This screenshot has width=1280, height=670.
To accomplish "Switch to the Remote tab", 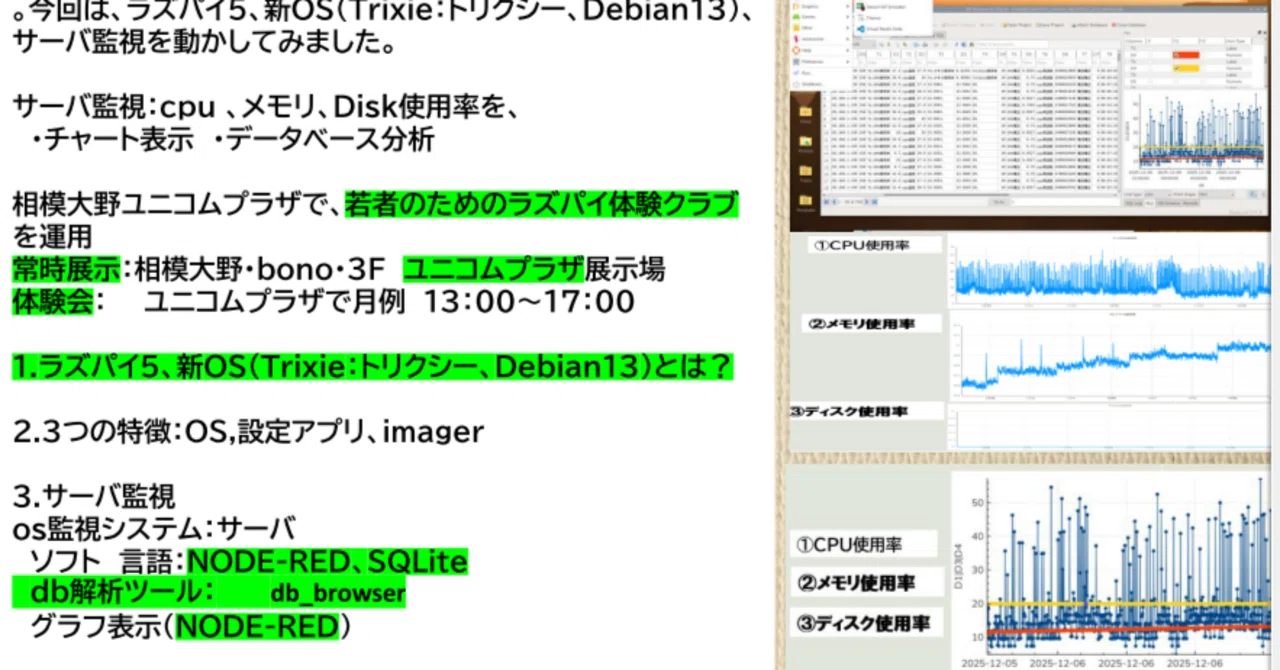I will (1190, 203).
